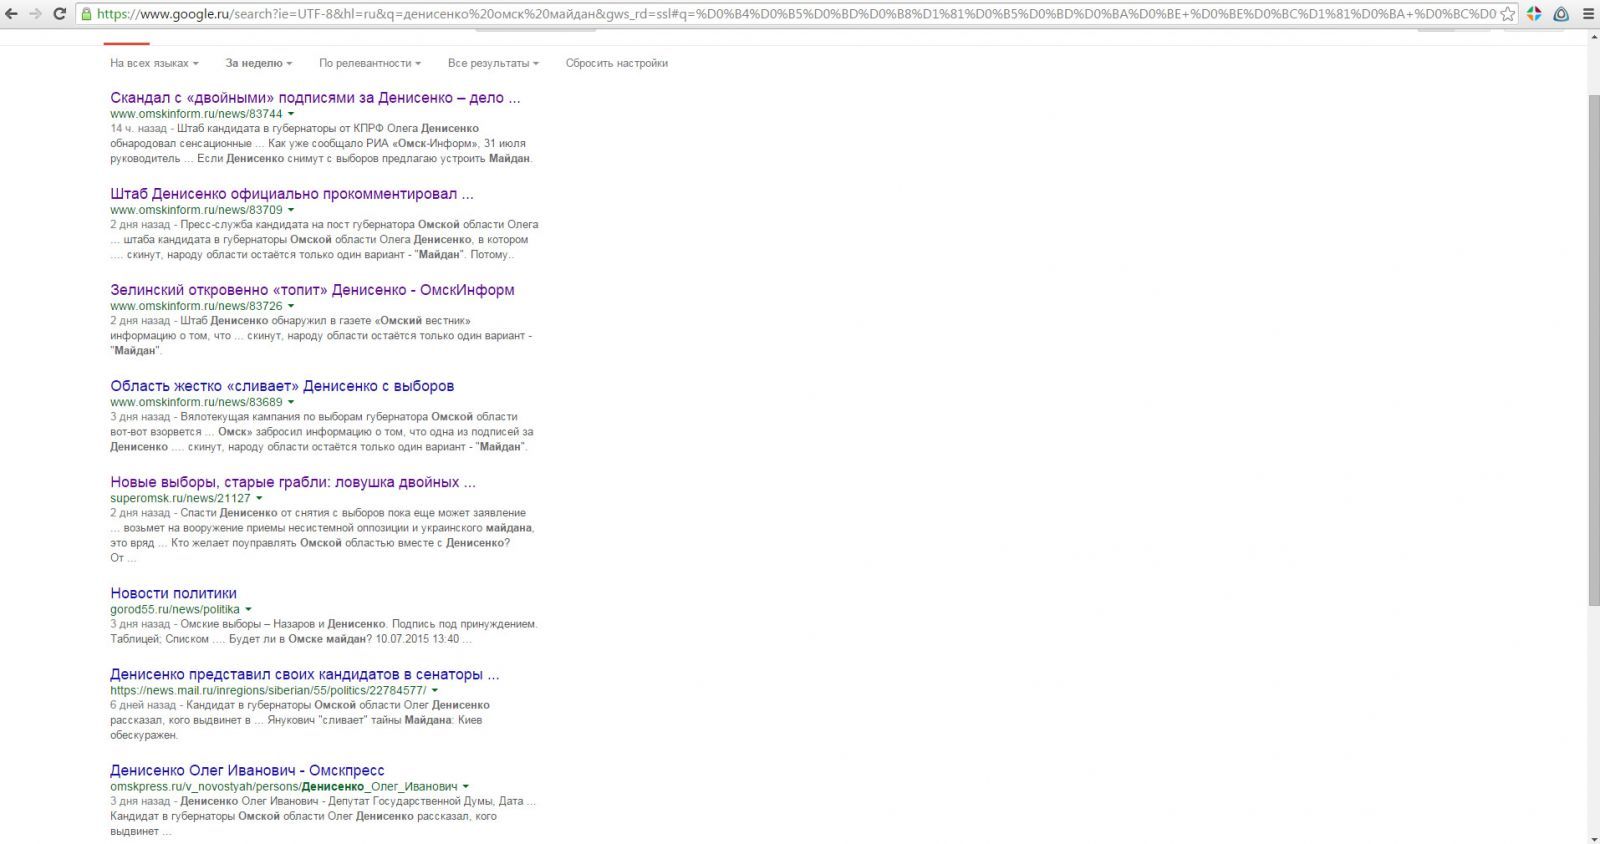Click the green padlock security icon

coord(87,14)
